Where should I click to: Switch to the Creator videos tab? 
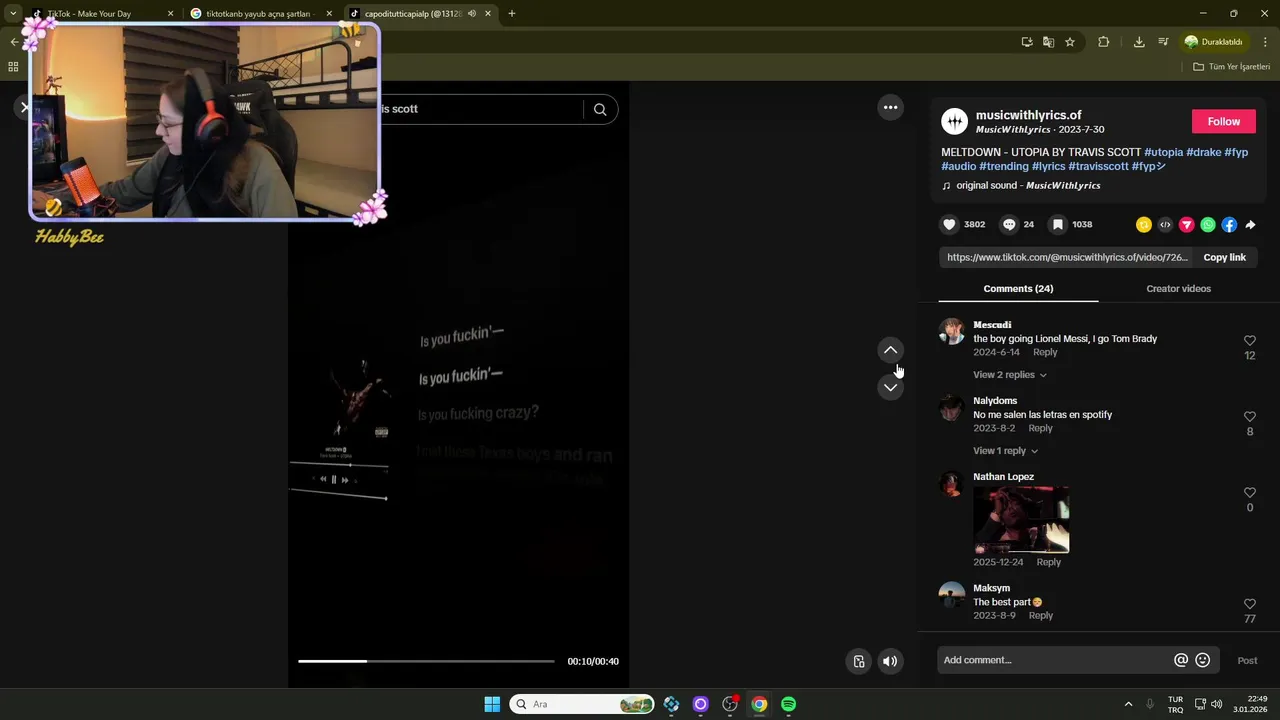point(1178,289)
